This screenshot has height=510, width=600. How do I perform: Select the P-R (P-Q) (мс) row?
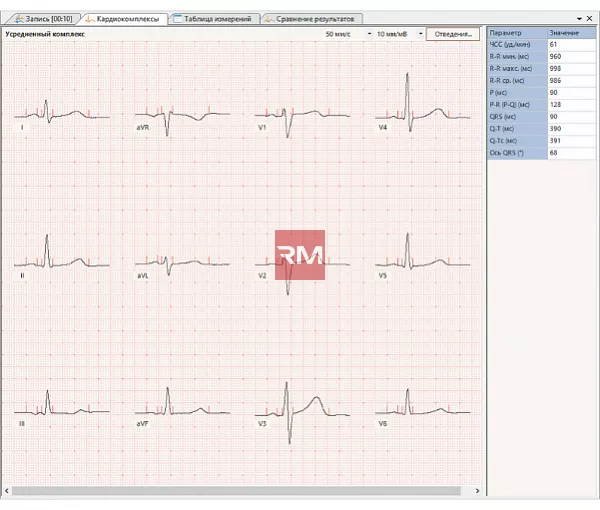tap(541, 105)
